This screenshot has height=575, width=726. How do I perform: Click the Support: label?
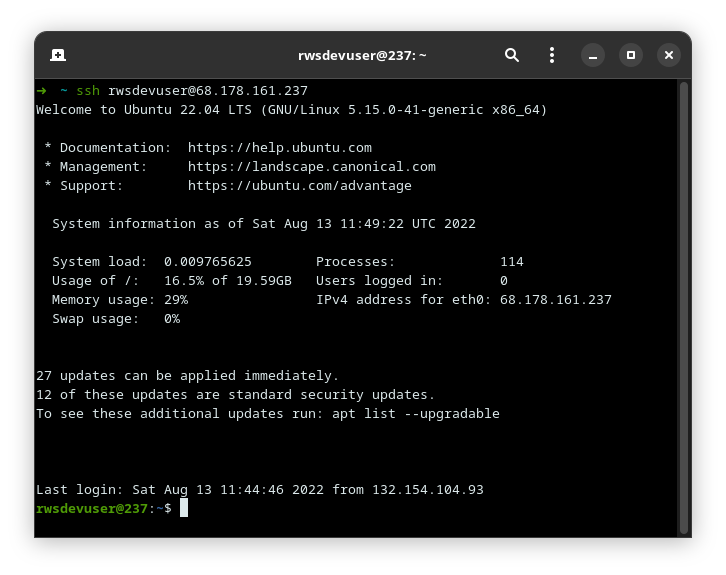click(91, 186)
